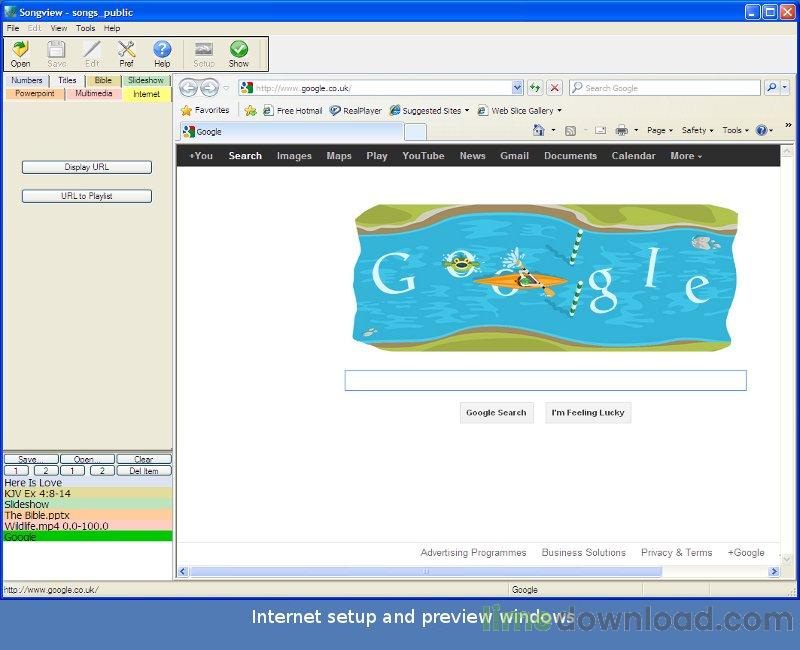Click the Show green check icon
This screenshot has height=650, width=800.
tap(238, 54)
